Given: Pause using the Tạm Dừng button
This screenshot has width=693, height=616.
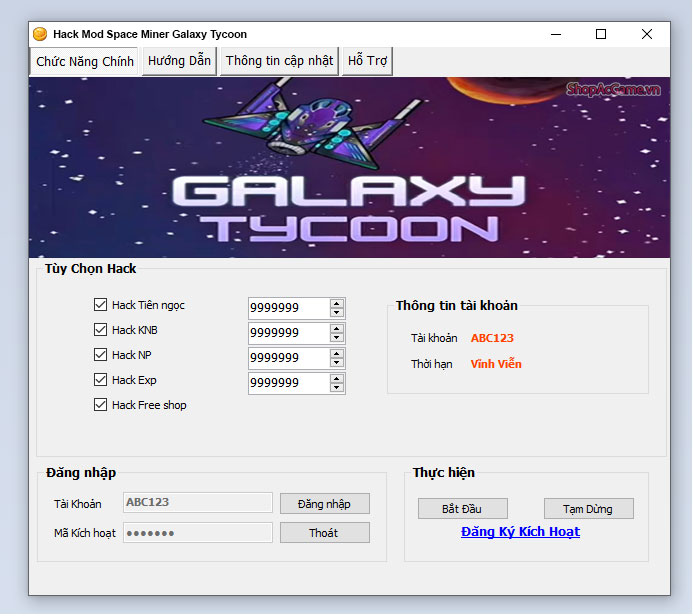Looking at the screenshot, I should coord(588,509).
